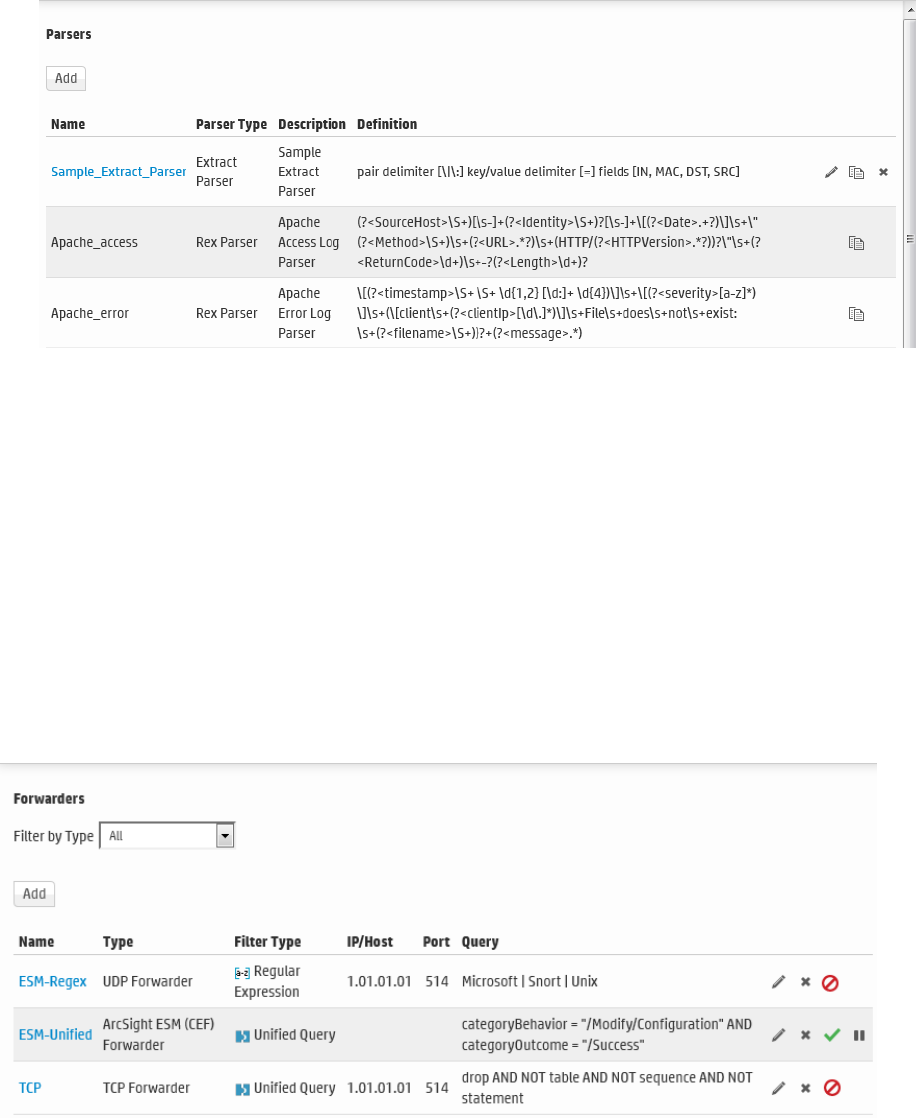Click the parsers panel vertical scrollbar
The image size is (916, 1118).
click(909, 238)
